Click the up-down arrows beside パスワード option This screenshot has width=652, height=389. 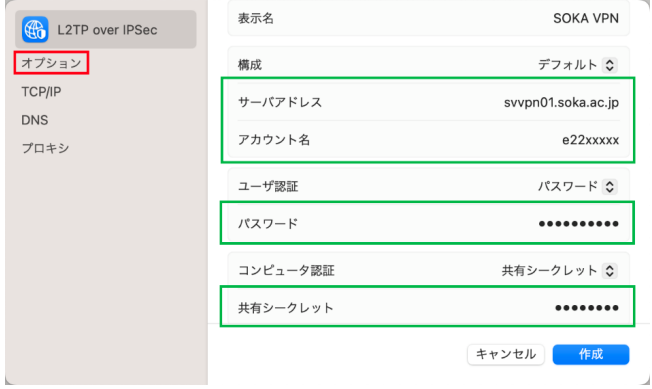pos(610,186)
